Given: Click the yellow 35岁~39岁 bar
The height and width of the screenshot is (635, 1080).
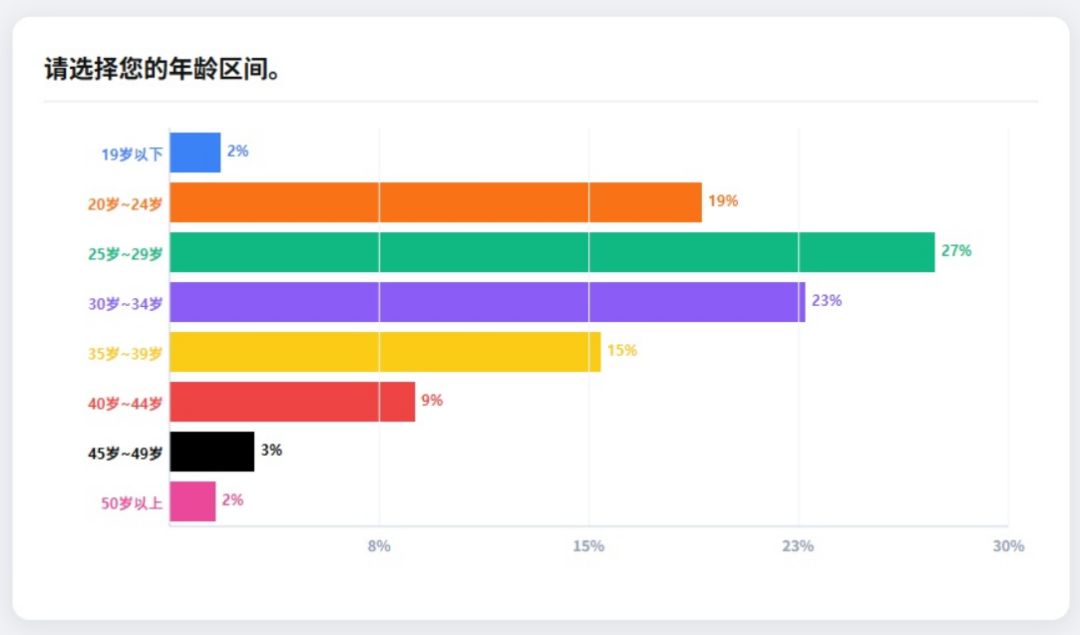Looking at the screenshot, I should (x=385, y=352).
